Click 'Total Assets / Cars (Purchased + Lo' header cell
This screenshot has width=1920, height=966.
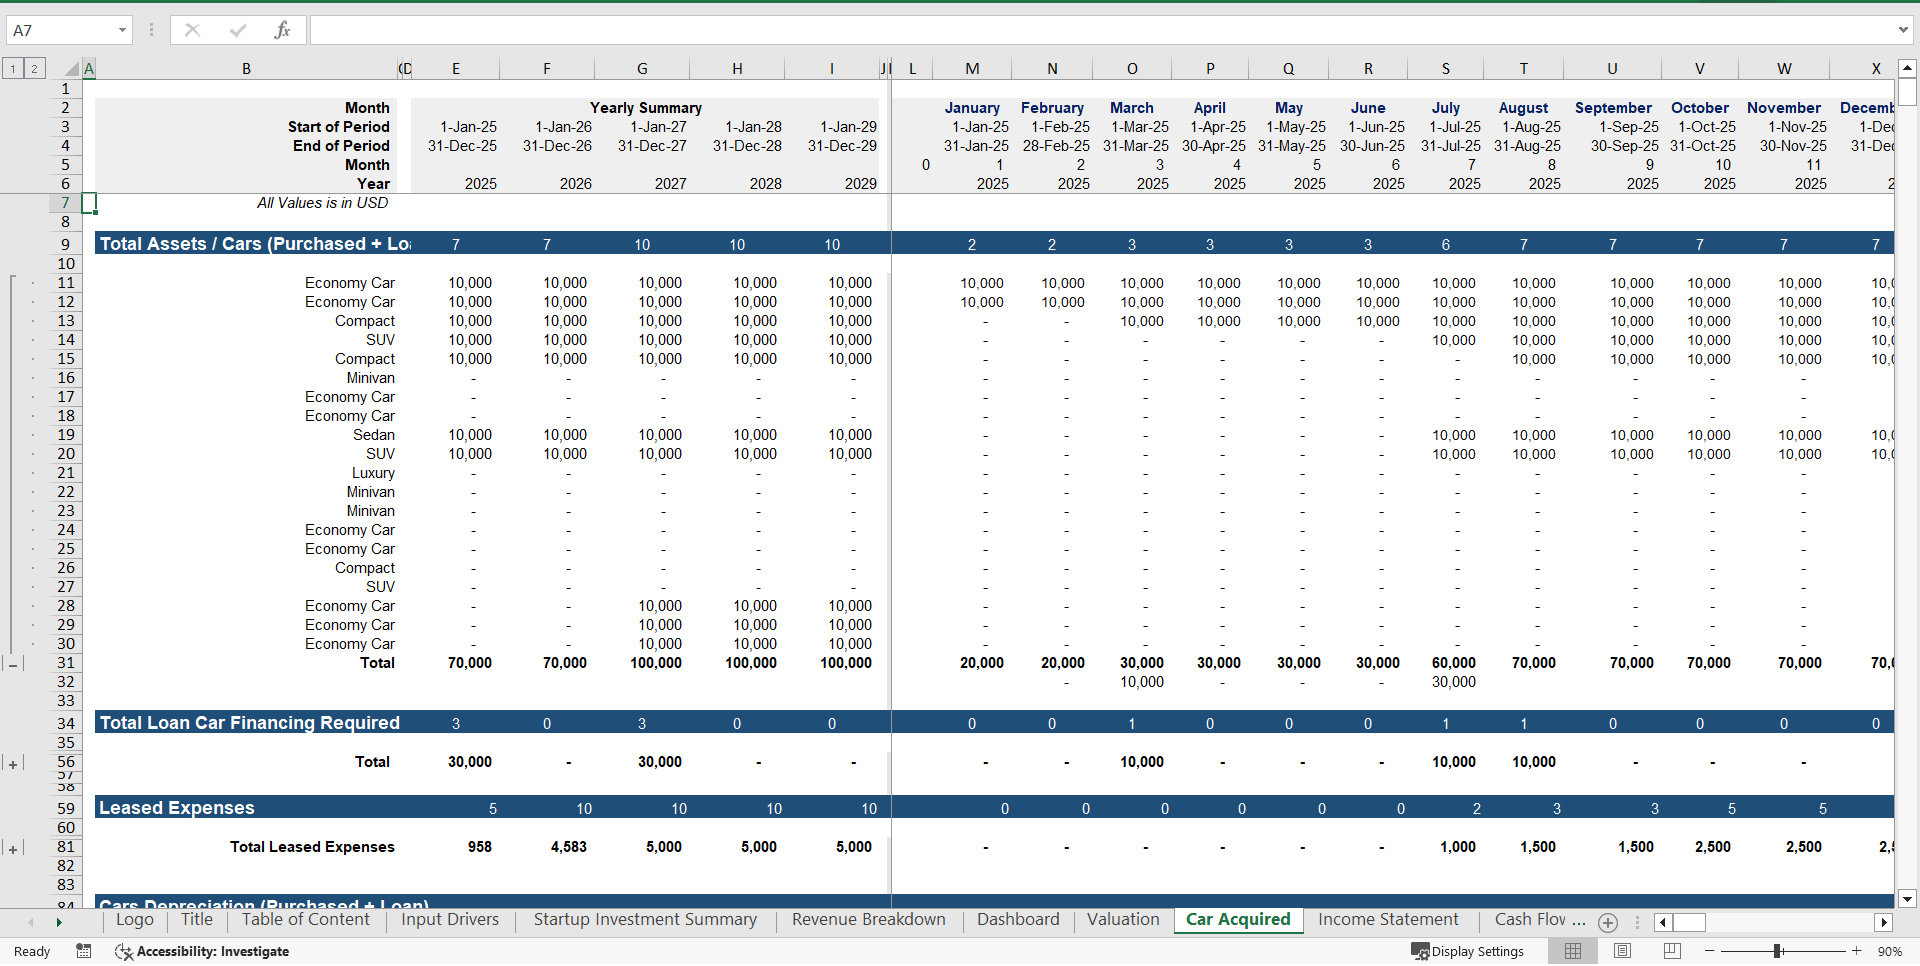click(254, 243)
